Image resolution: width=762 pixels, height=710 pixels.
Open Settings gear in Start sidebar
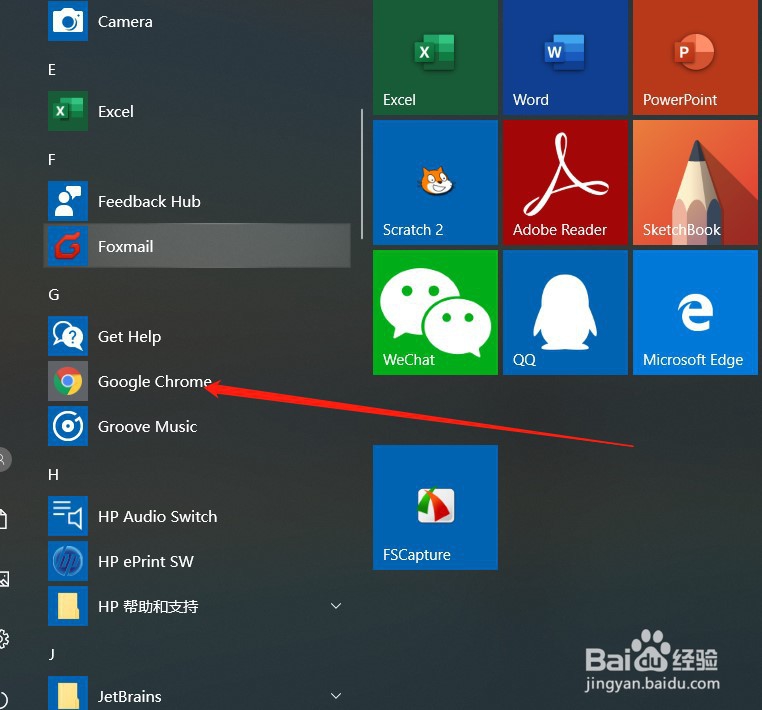3,639
